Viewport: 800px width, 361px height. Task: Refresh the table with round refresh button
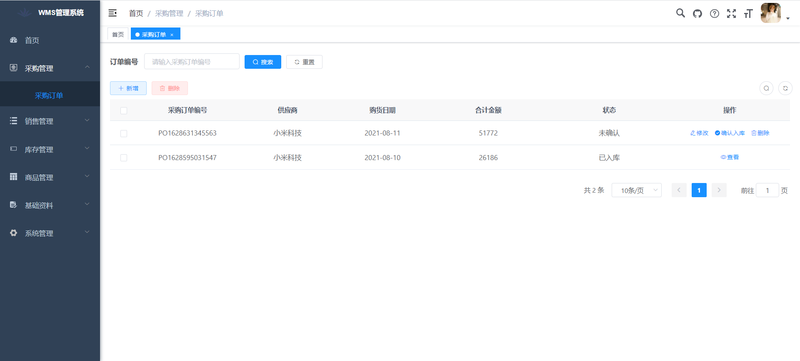786,88
